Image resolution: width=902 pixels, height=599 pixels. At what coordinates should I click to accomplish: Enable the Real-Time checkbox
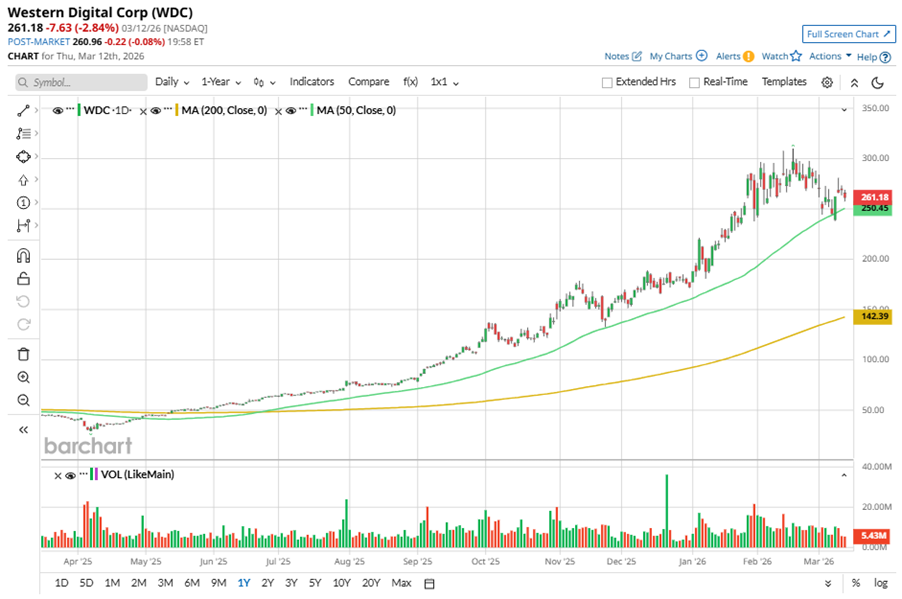tap(694, 83)
